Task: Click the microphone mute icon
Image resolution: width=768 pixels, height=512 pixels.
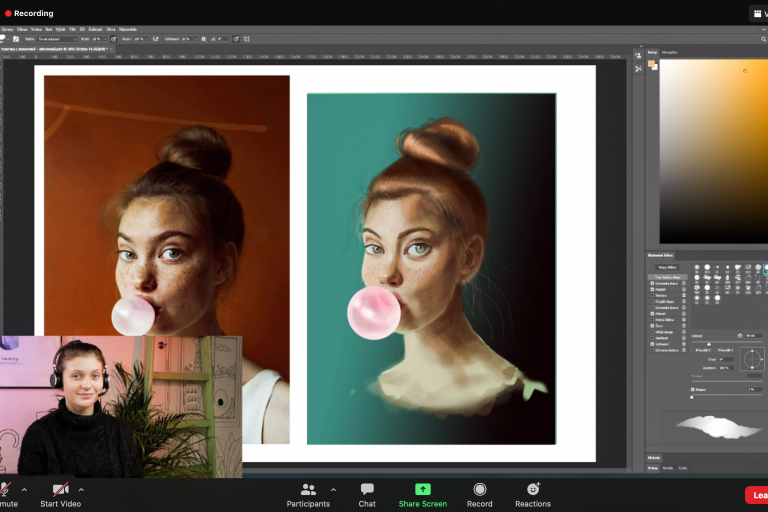Action: pyautogui.click(x=5, y=489)
